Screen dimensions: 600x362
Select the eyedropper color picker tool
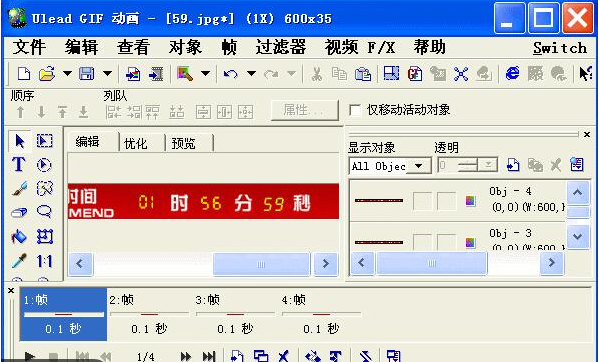pos(19,261)
